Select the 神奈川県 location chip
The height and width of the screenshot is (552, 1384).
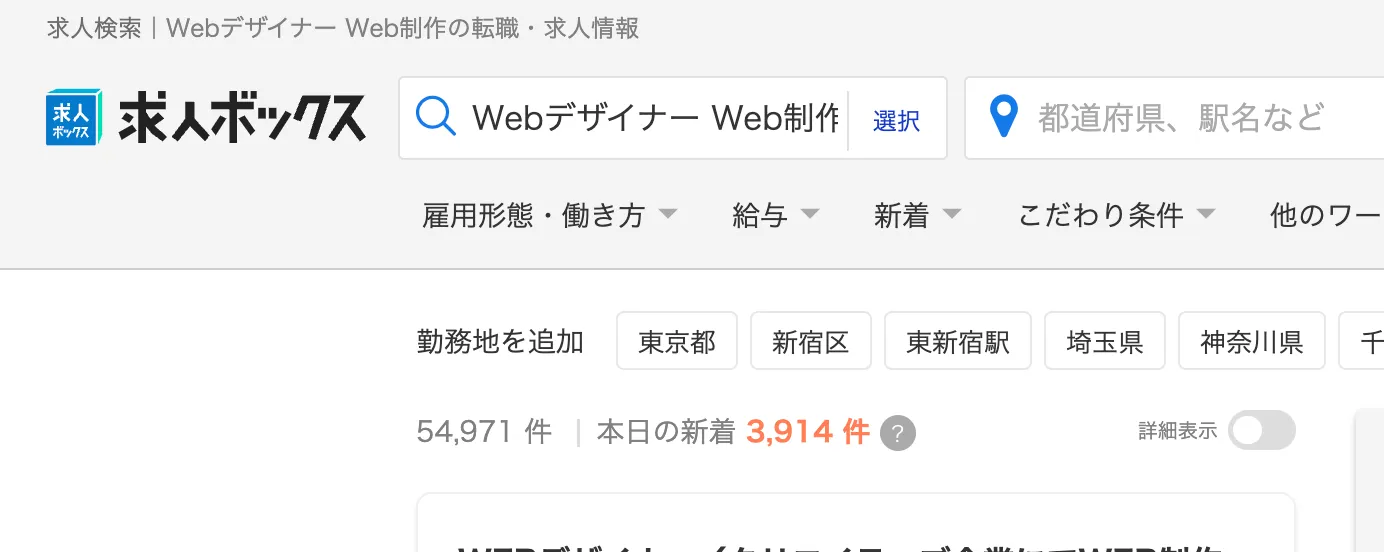[x=1252, y=341]
